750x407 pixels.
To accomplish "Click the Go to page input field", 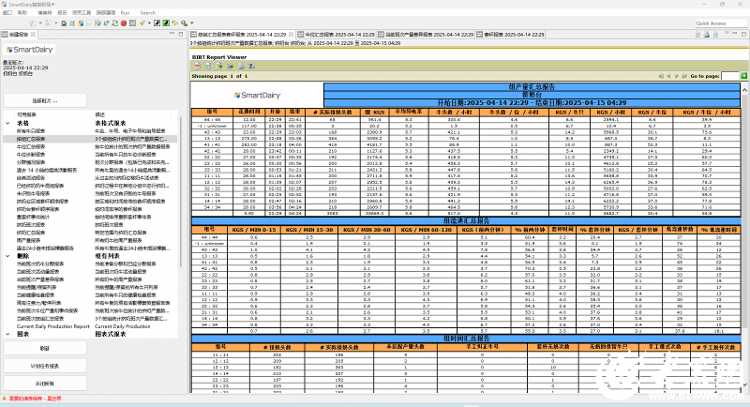I will click(730, 76).
